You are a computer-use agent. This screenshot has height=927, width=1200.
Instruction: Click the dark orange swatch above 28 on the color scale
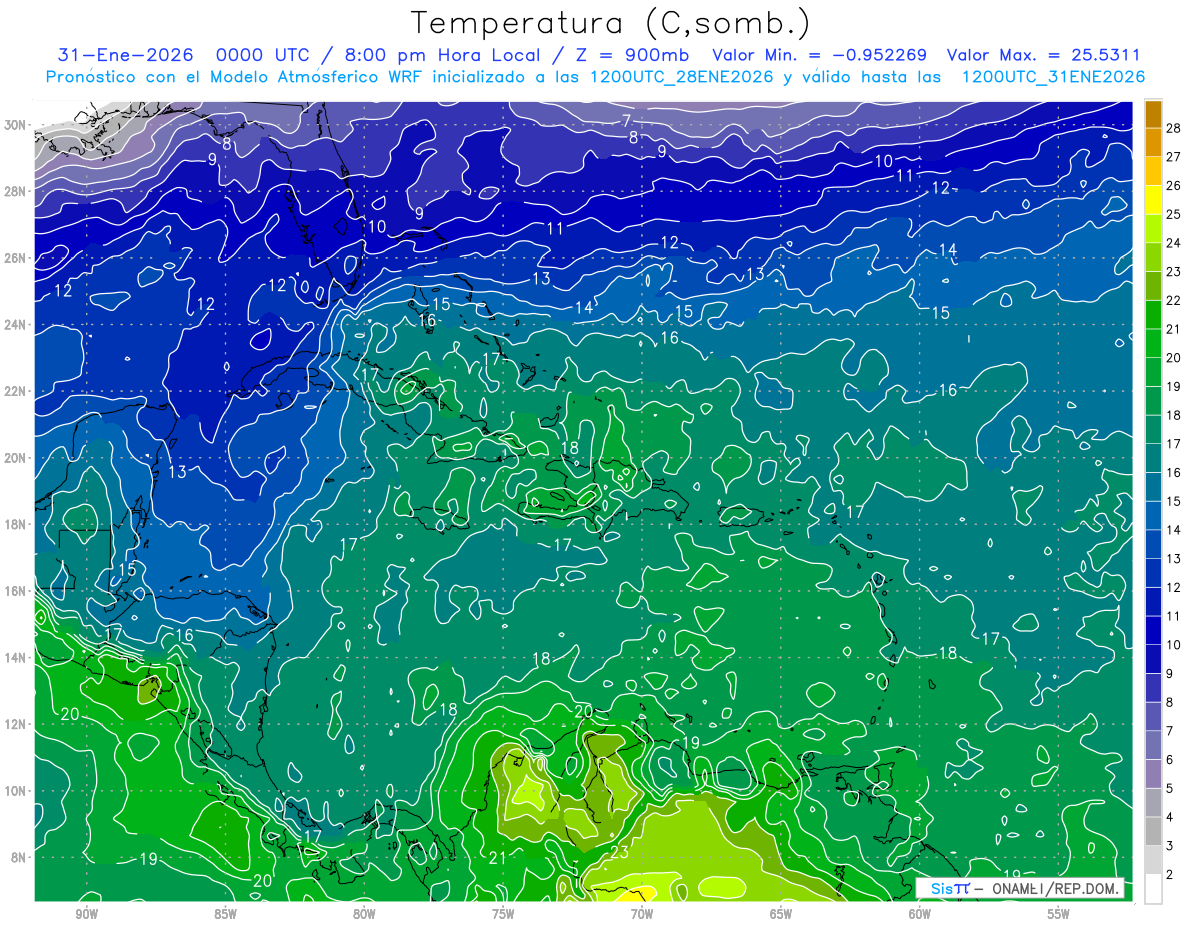click(1153, 113)
